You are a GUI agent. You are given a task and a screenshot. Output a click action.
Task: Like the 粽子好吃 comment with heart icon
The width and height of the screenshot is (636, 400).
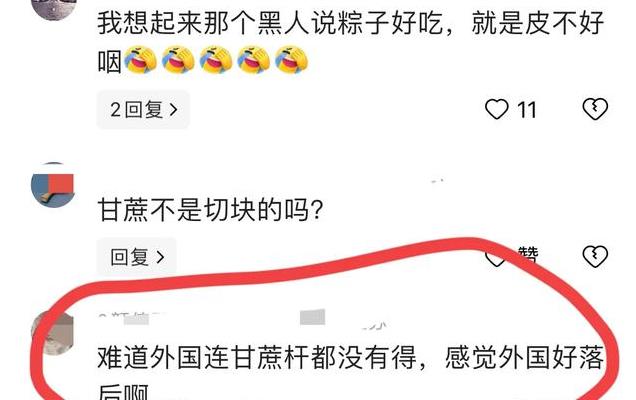coord(496,110)
